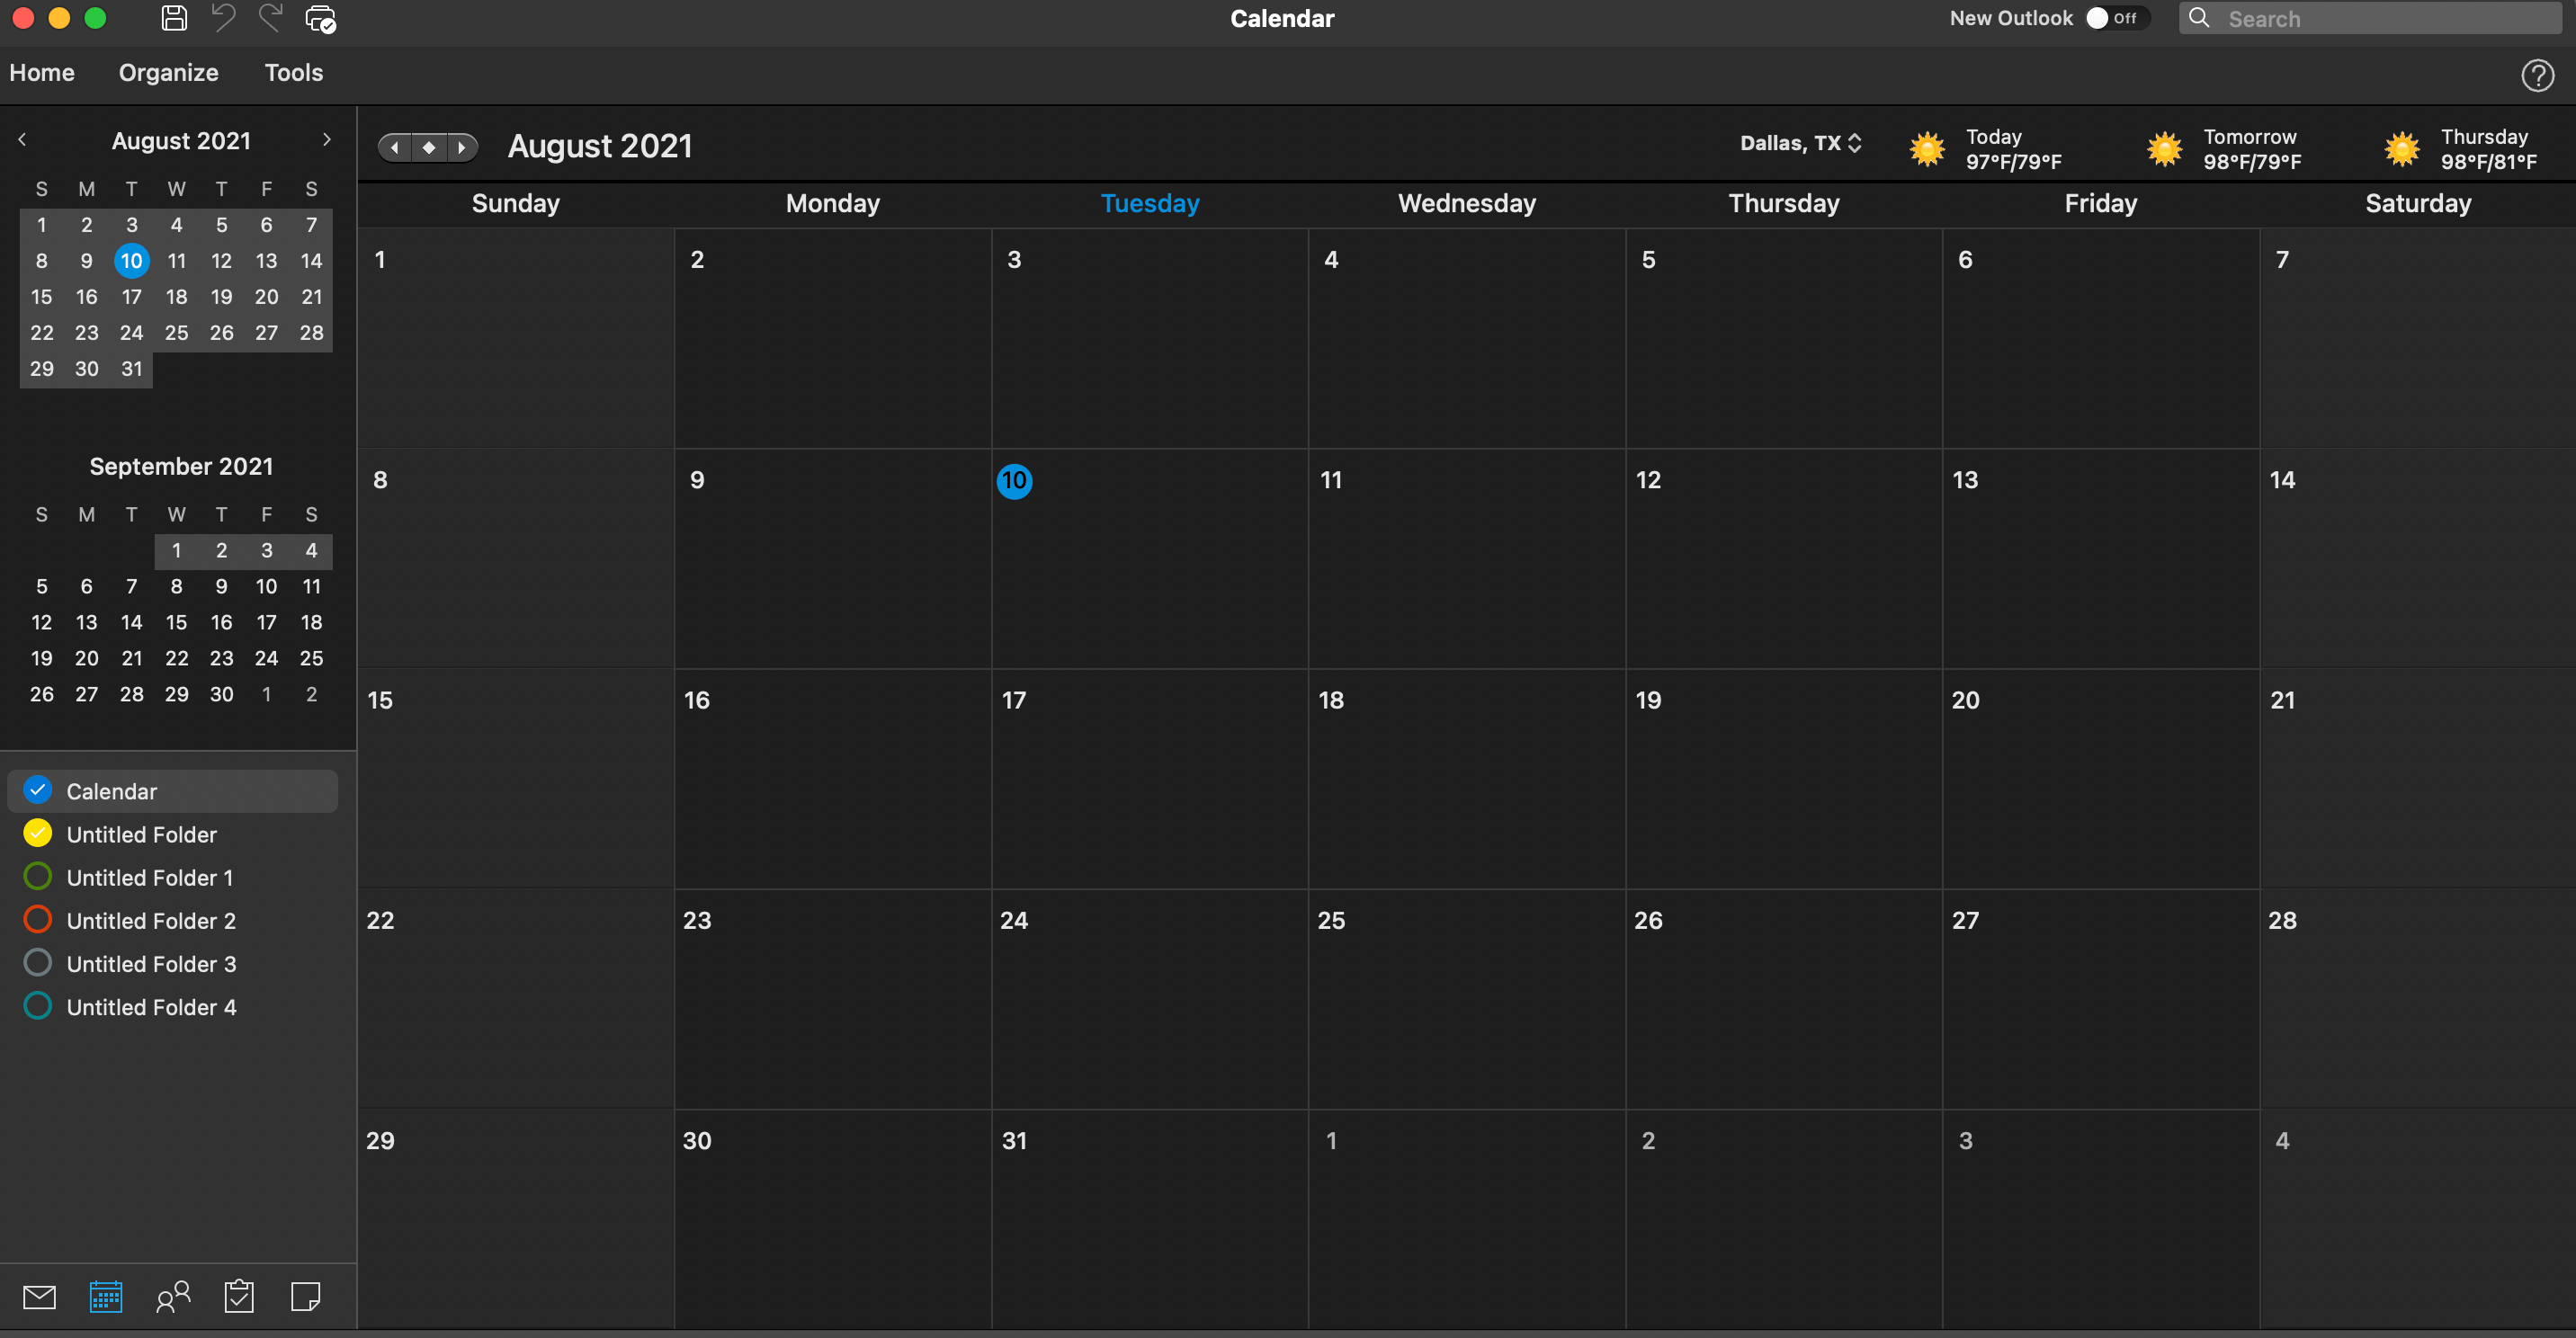Open the Help question mark icon

2537,75
